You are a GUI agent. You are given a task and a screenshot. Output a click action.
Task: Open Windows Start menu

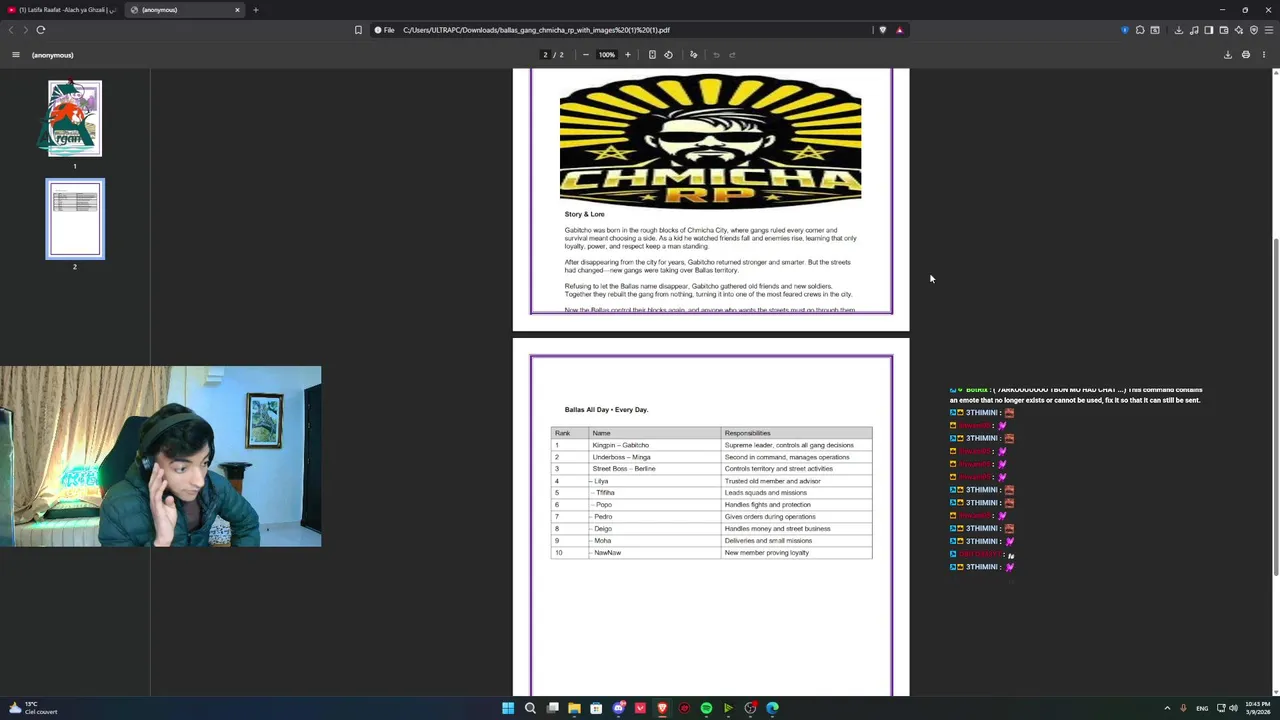[508, 708]
